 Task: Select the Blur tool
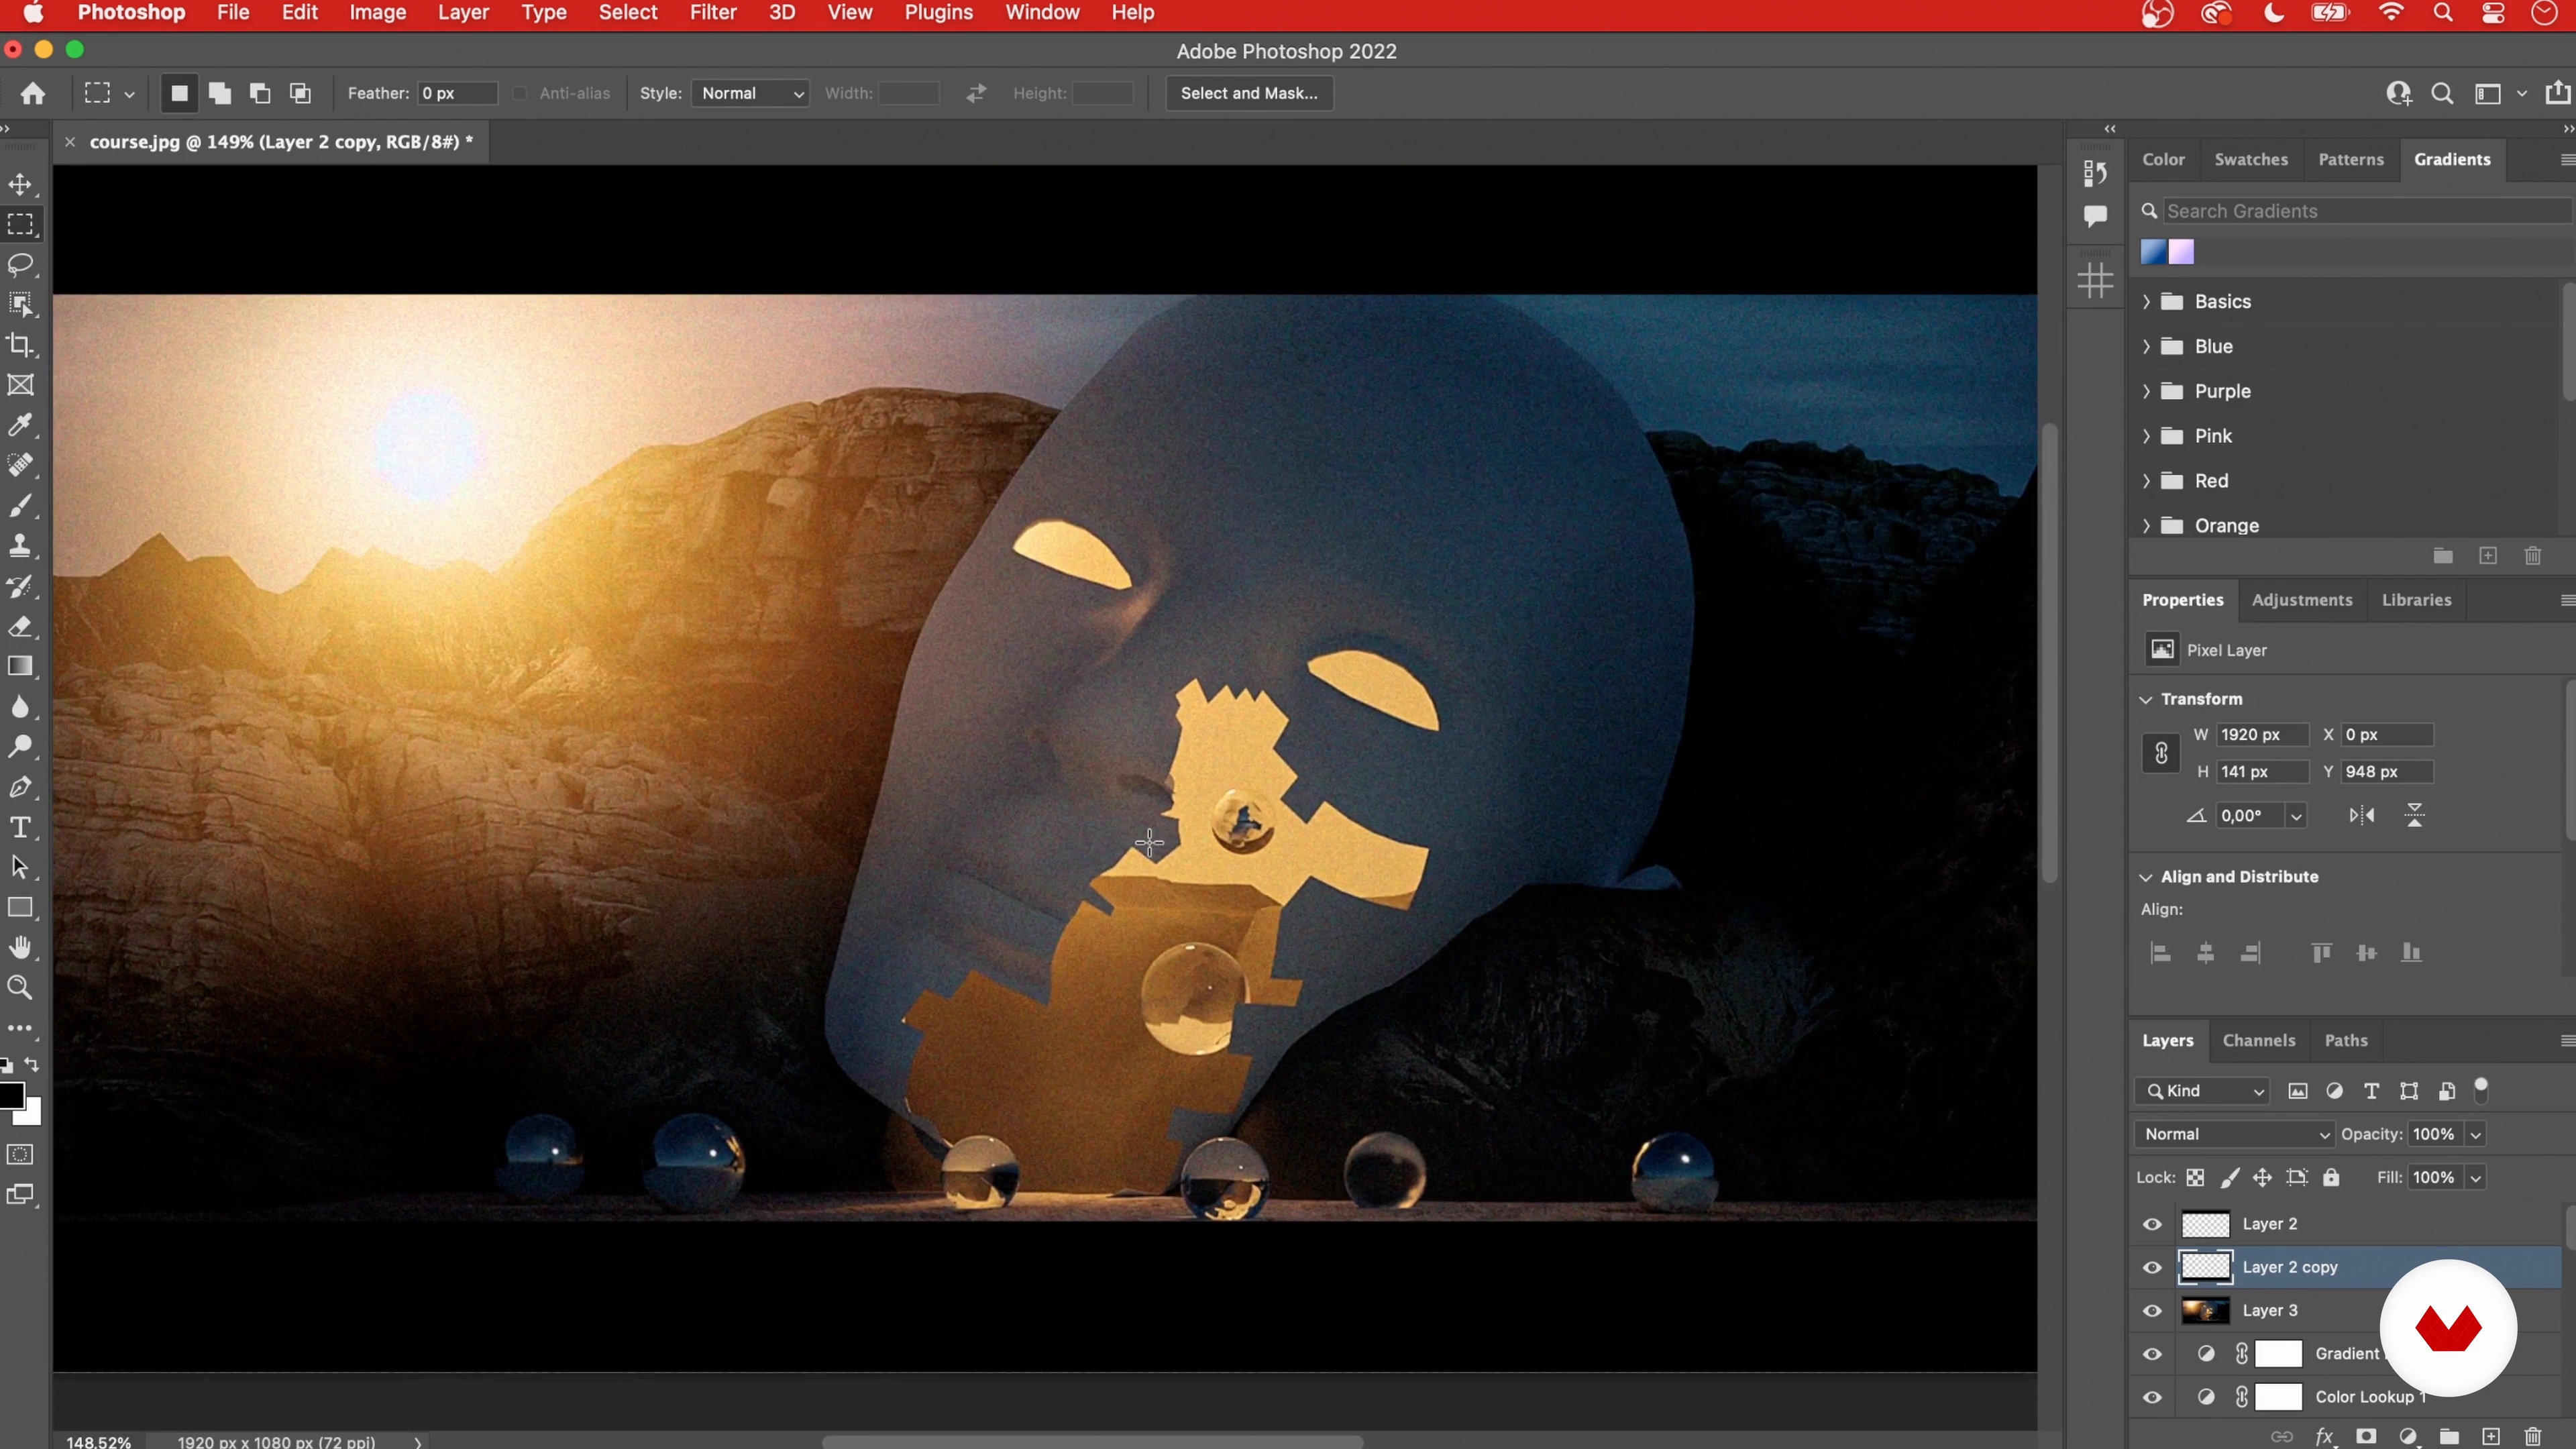click(x=20, y=707)
